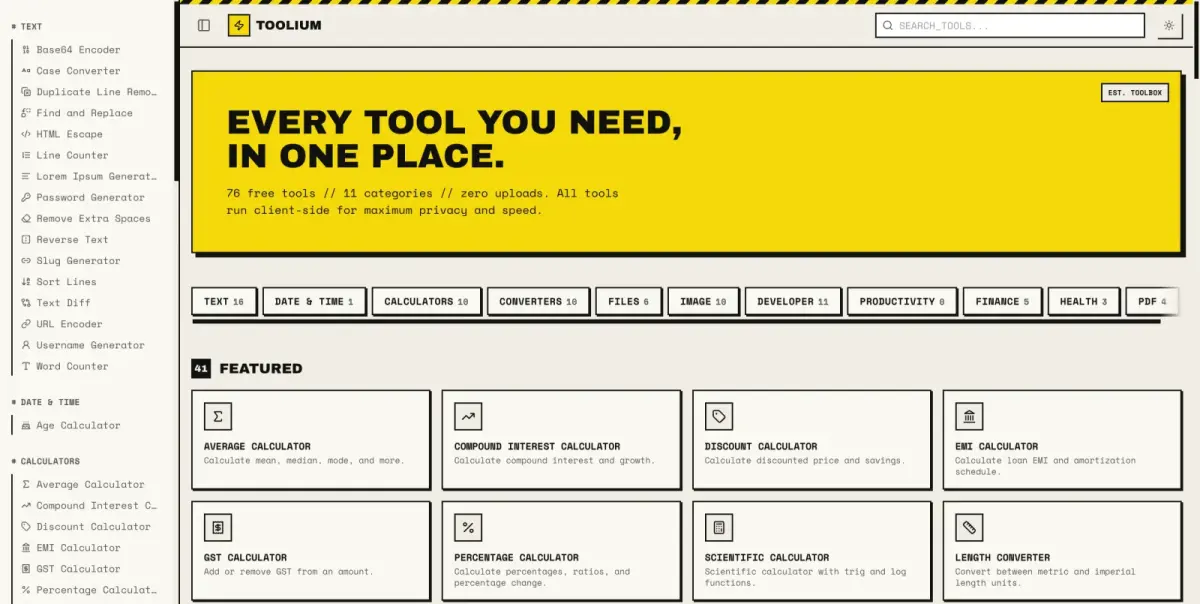
Task: Open the DISCOUNT CALCULATOR card title
Action: 761,446
